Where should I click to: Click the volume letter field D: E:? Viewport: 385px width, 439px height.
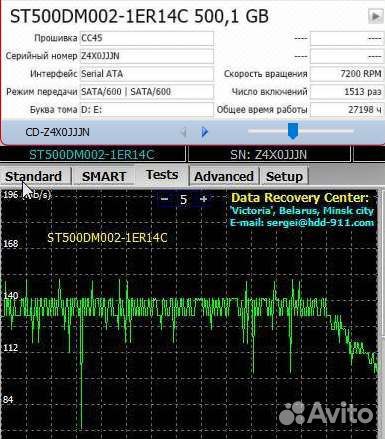click(146, 110)
